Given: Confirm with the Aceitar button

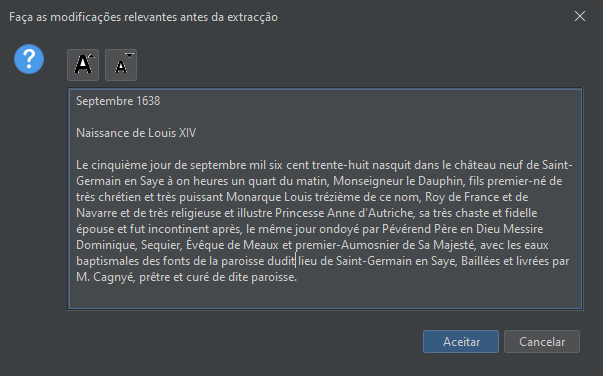Looking at the screenshot, I should (x=461, y=341).
